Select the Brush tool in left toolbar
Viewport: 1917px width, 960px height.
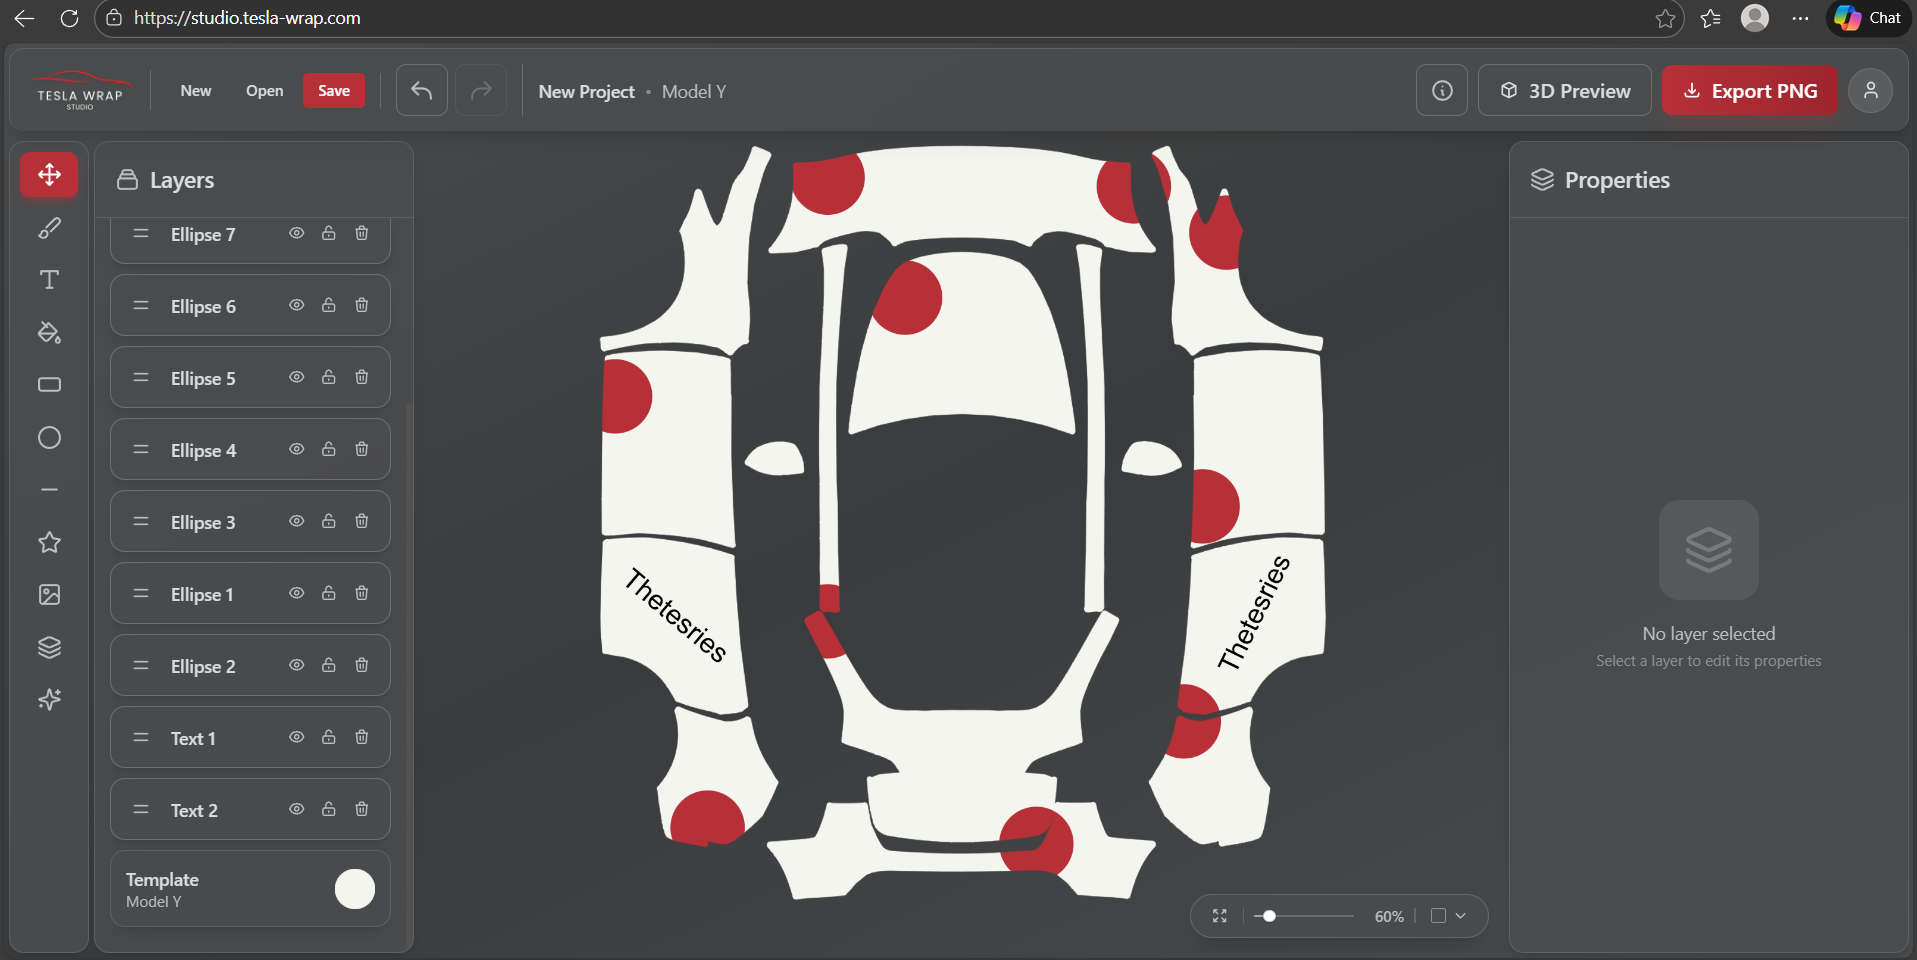click(49, 228)
